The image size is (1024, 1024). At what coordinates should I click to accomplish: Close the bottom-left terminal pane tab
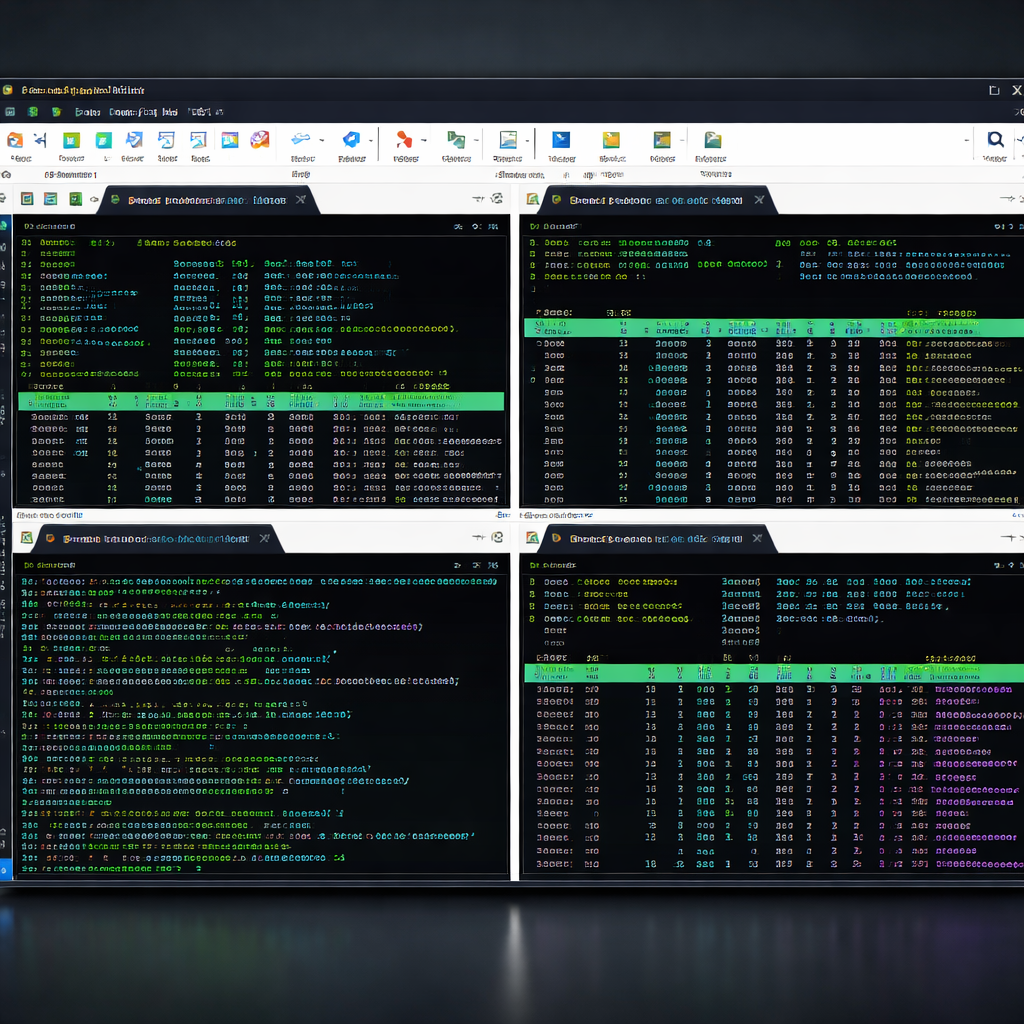pyautogui.click(x=265, y=538)
